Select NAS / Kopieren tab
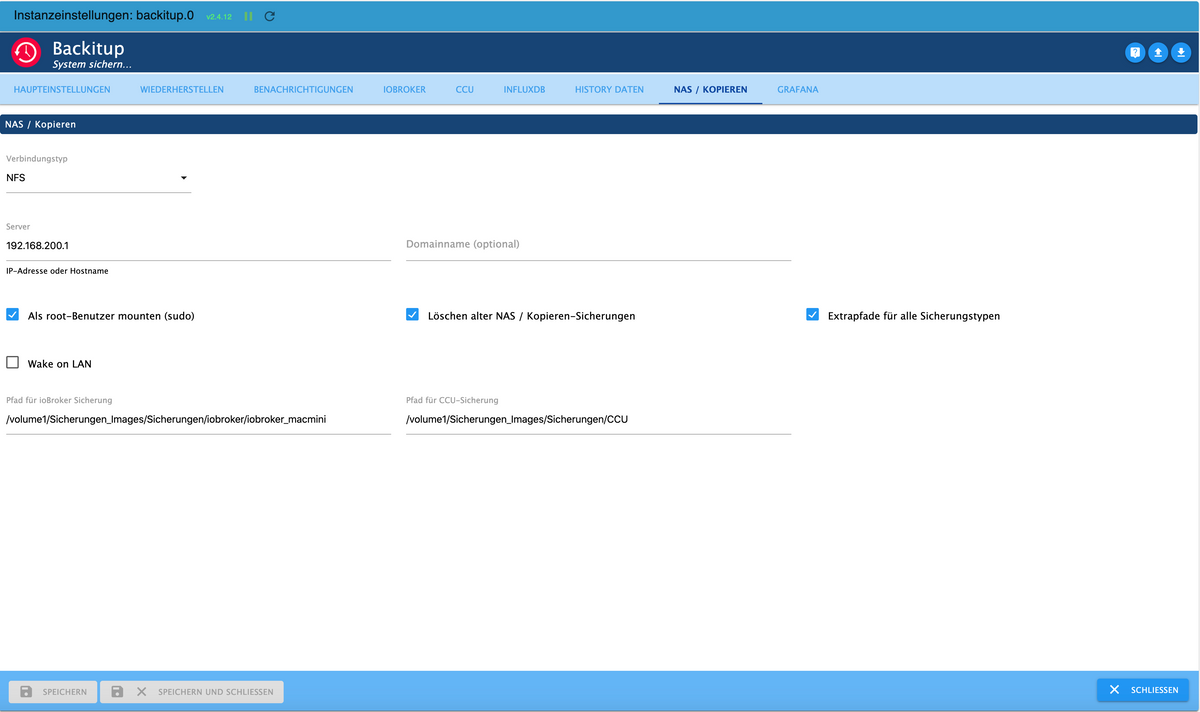 pyautogui.click(x=710, y=89)
